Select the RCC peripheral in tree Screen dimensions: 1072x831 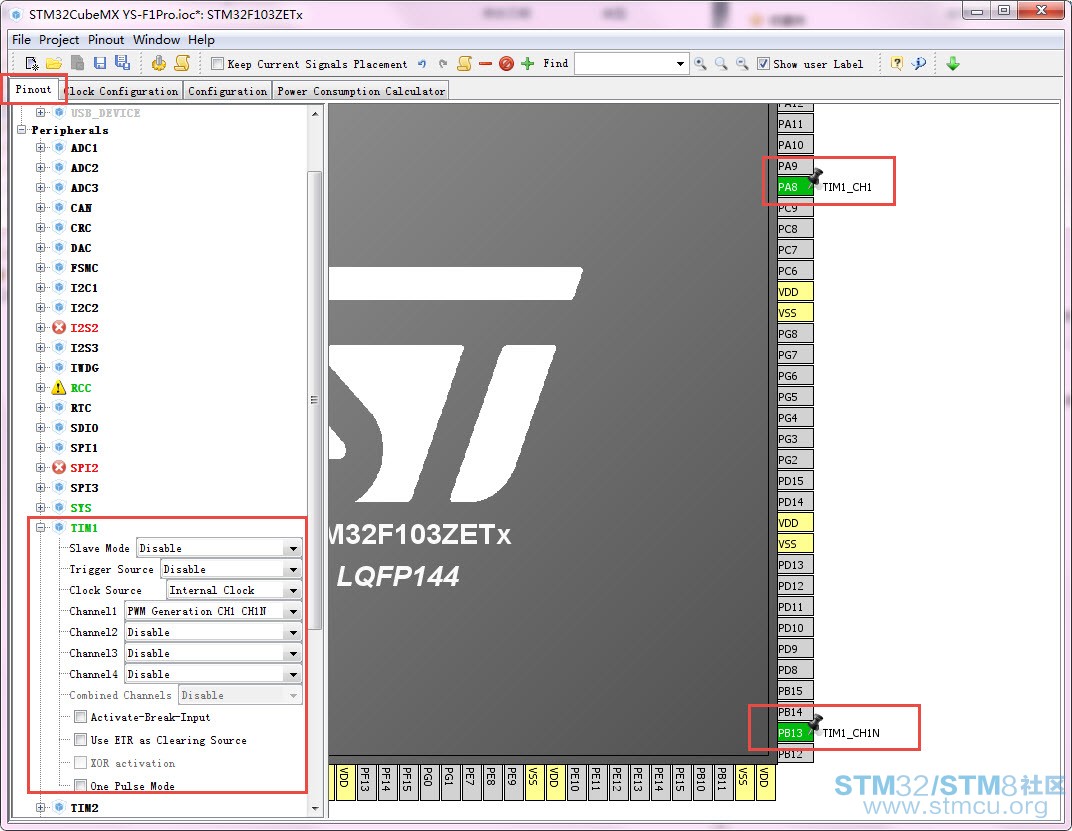(81, 388)
